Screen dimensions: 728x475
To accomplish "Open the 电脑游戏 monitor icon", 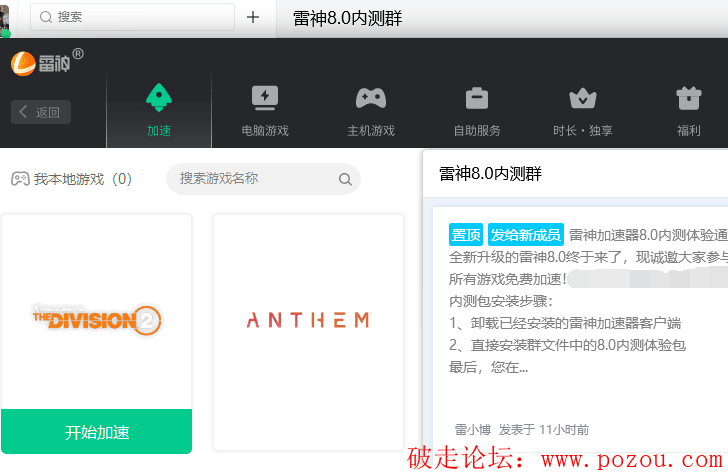I will [265, 97].
